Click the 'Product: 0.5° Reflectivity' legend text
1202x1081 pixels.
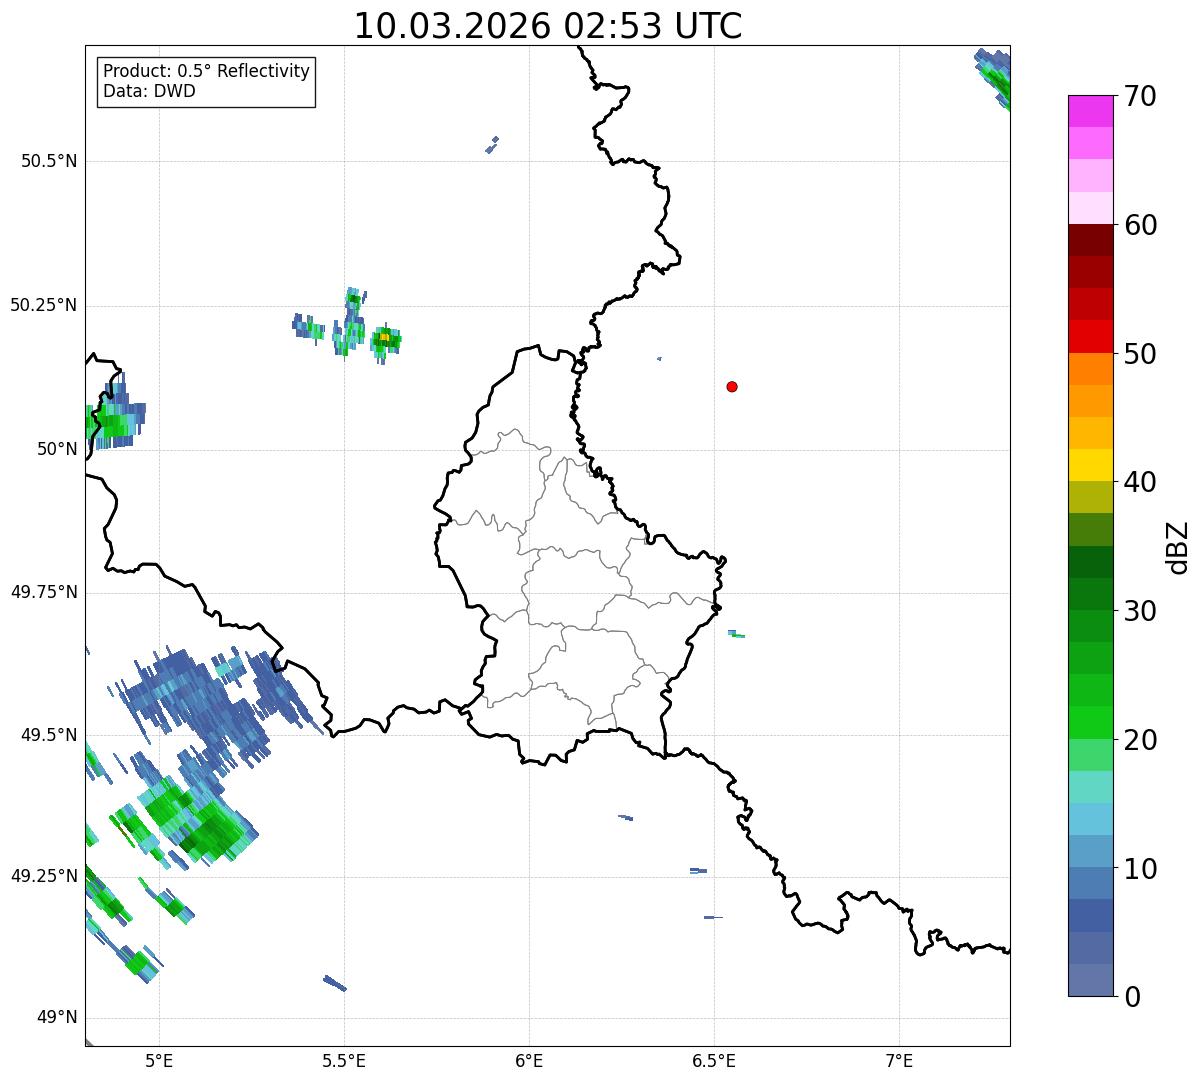tap(206, 72)
